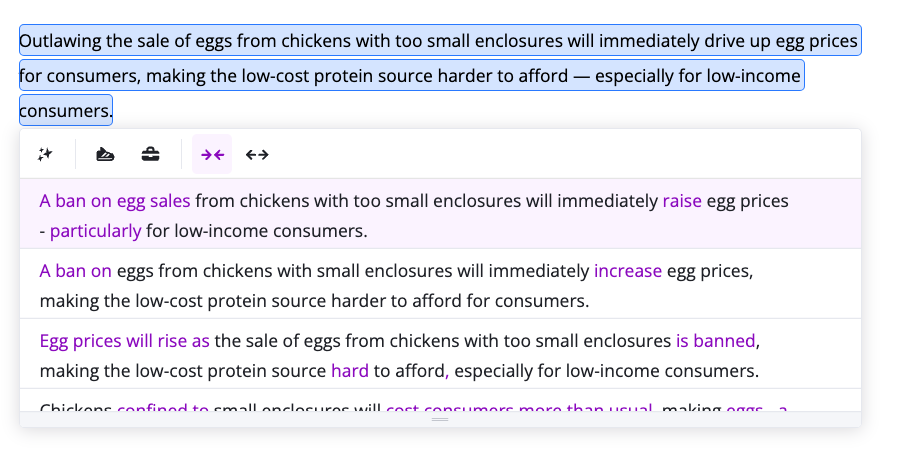Click purple word "hard" in third suggestion

[x=350, y=371]
